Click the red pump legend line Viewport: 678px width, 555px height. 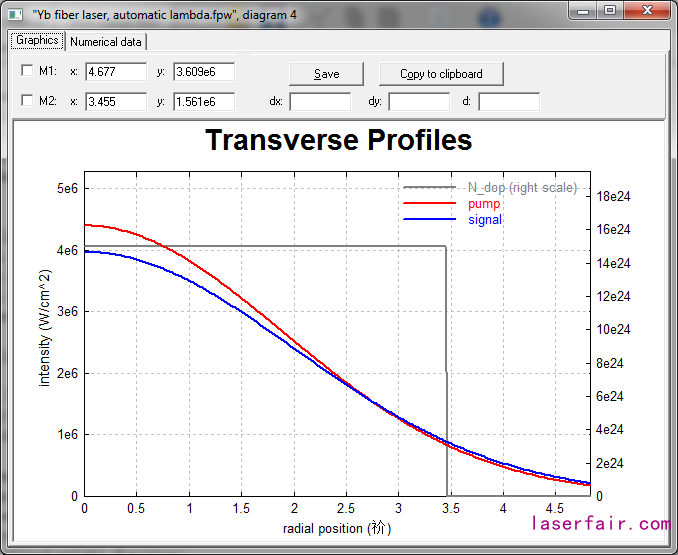pyautogui.click(x=430, y=204)
